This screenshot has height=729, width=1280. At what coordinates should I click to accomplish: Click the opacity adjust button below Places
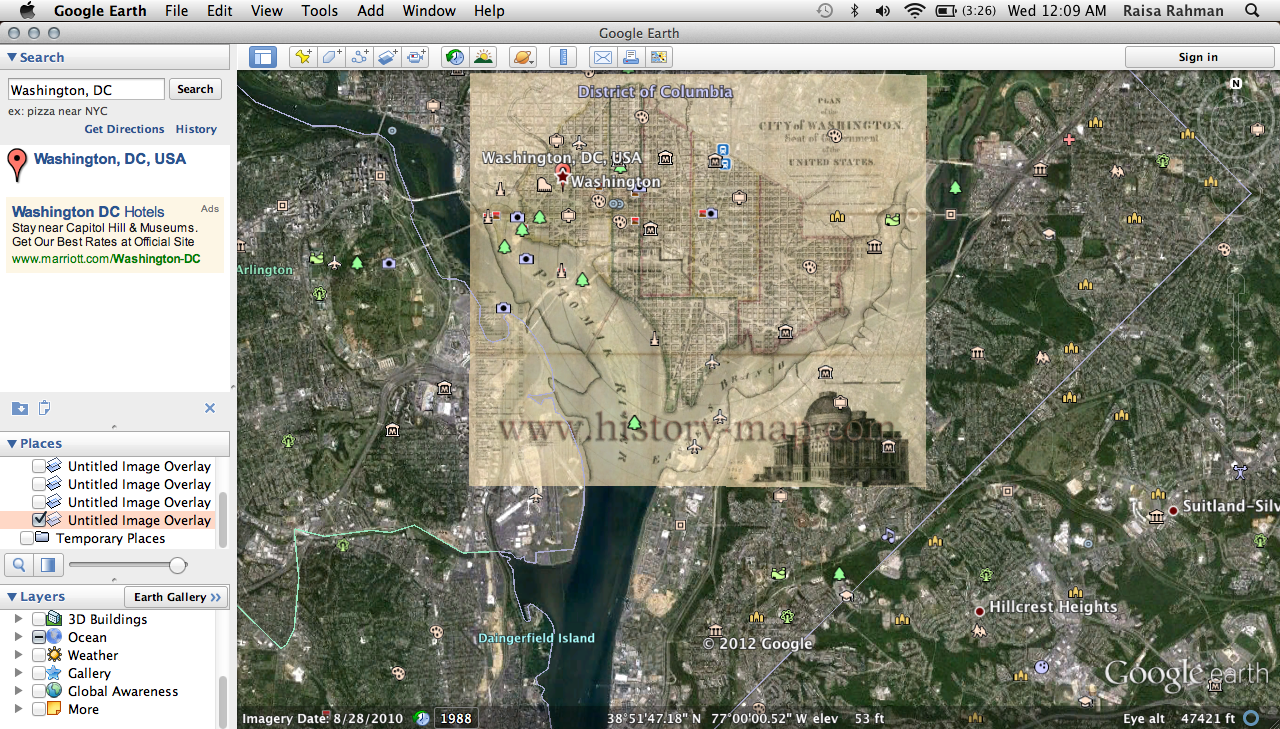48,565
